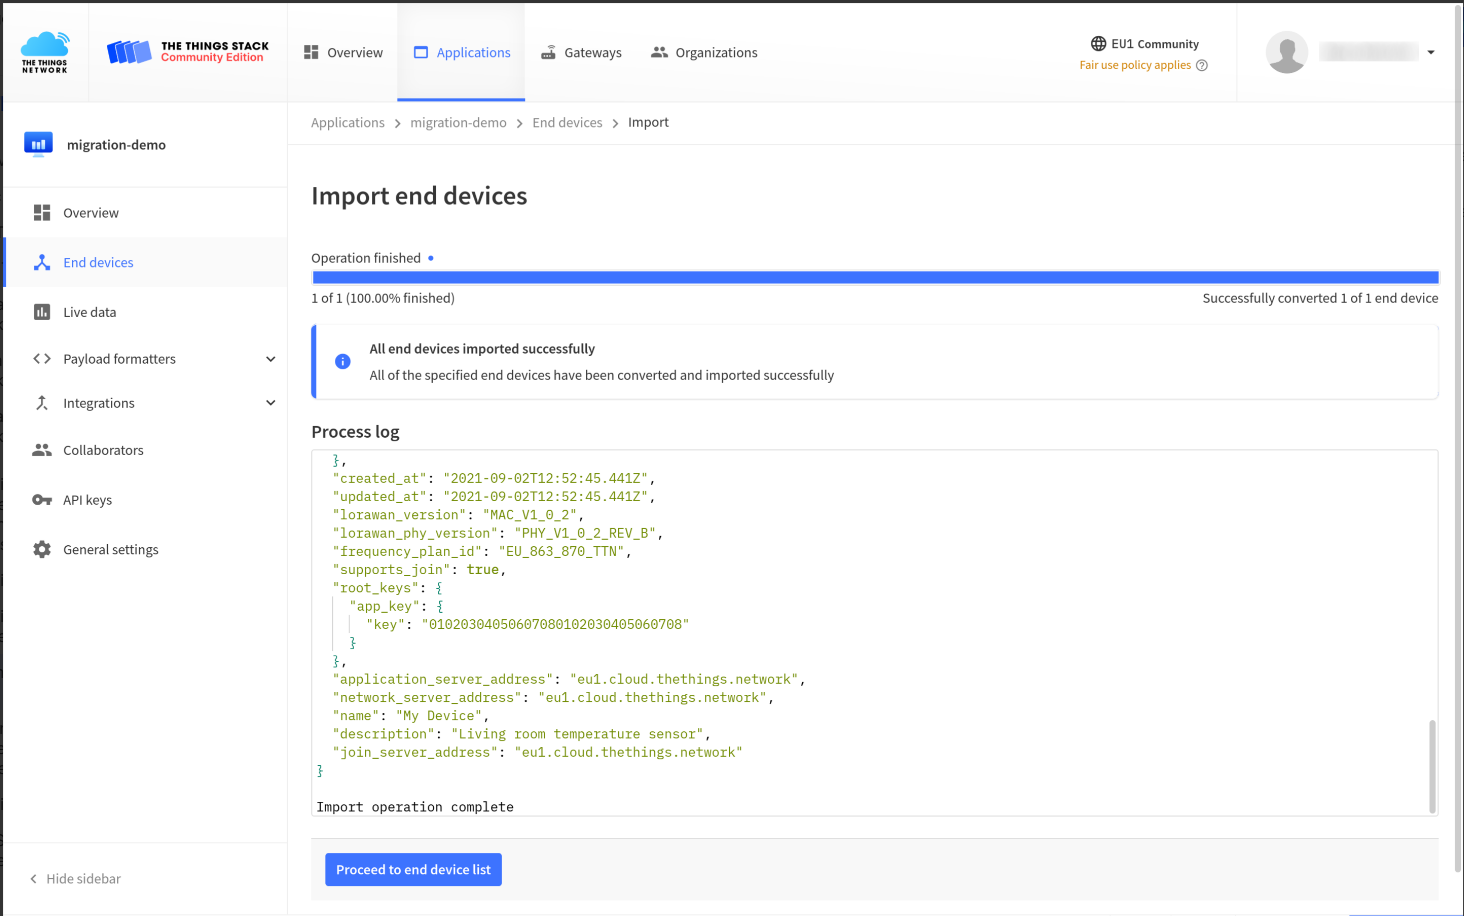
Task: Click the fair use policy help icon
Action: (x=1202, y=65)
